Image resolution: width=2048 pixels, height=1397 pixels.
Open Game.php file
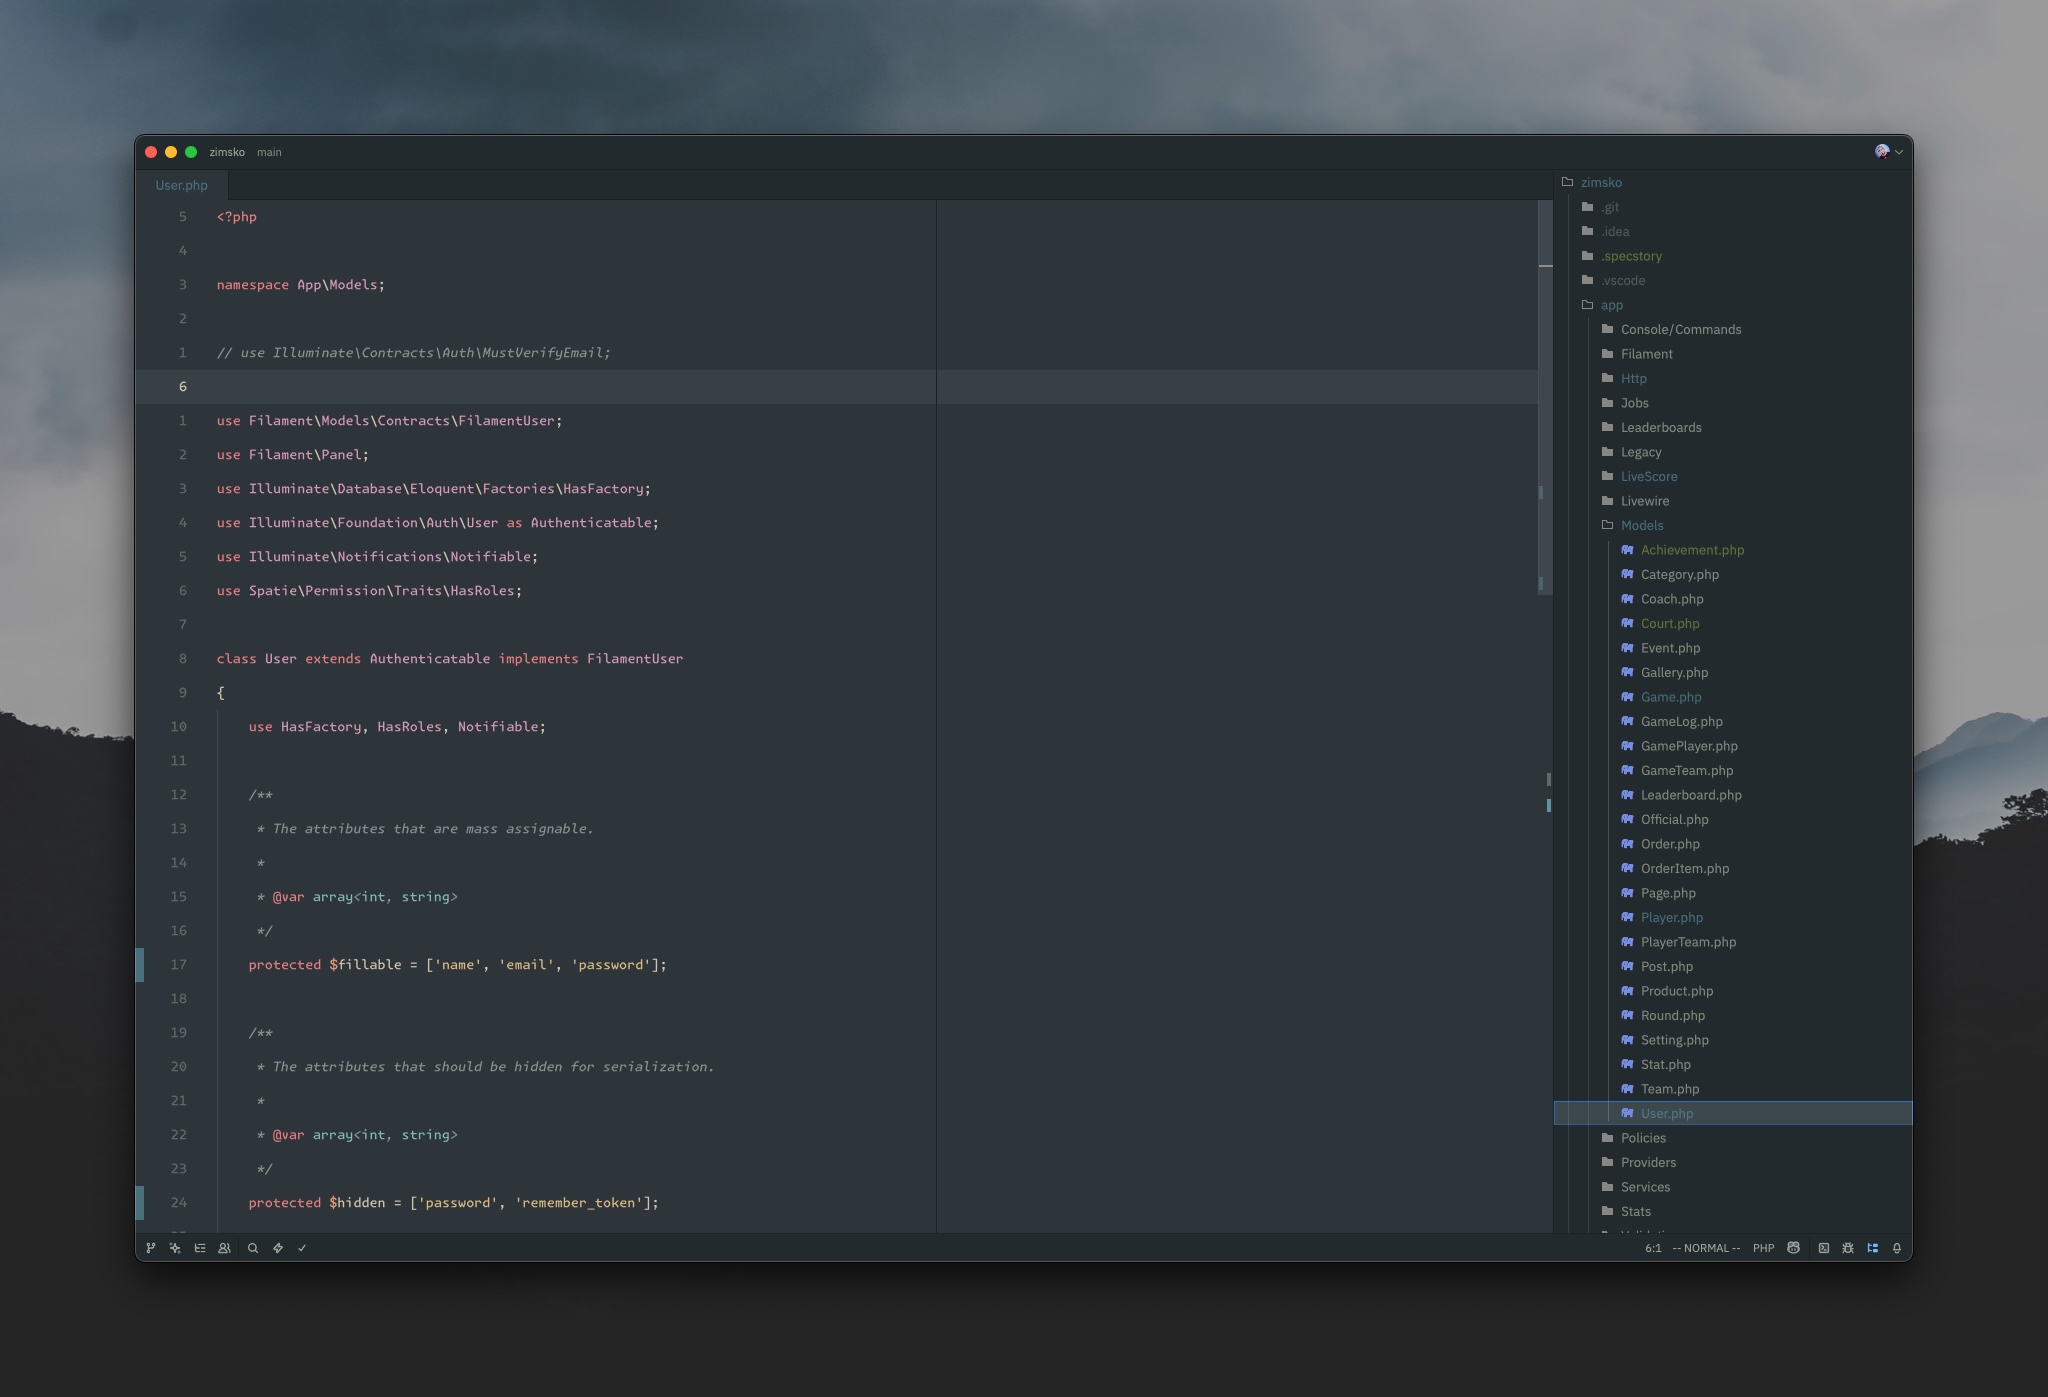coord(1733,697)
